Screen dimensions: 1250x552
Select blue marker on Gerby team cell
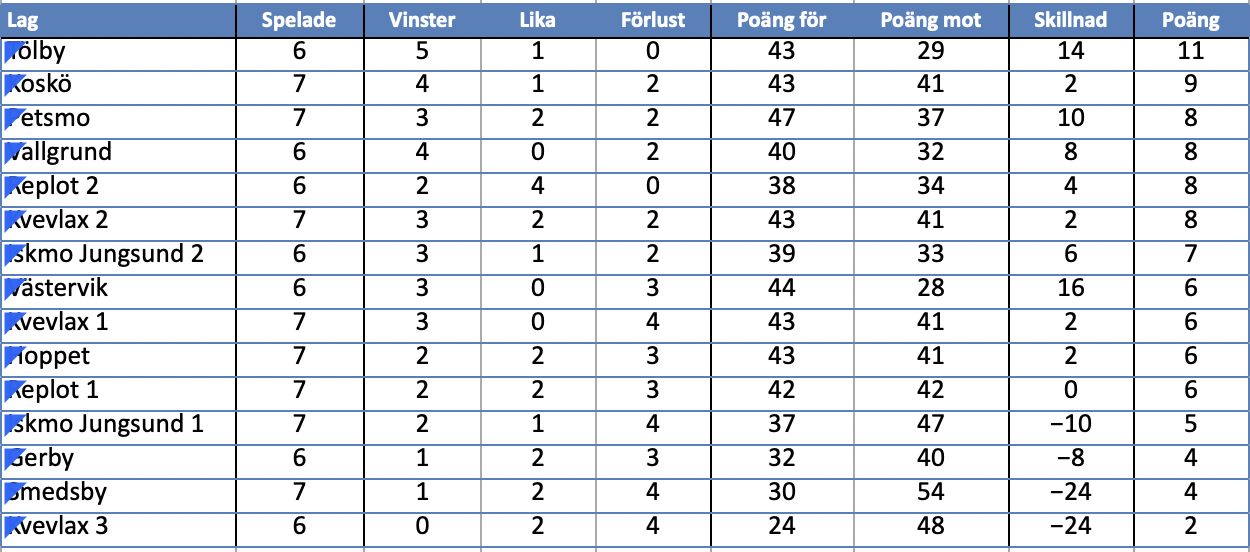tap(13, 458)
